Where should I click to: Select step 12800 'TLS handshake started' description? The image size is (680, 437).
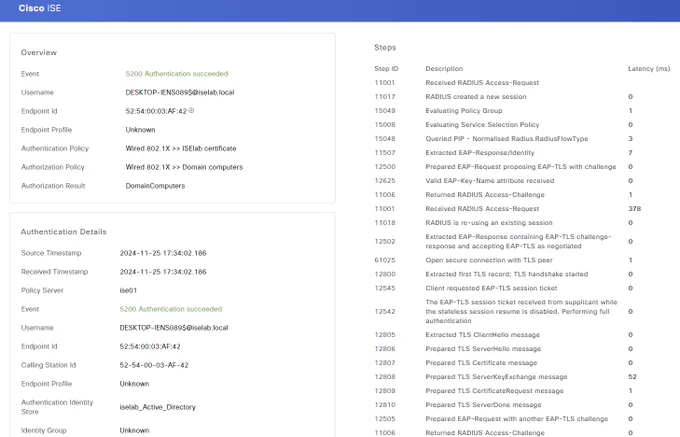click(x=507, y=274)
